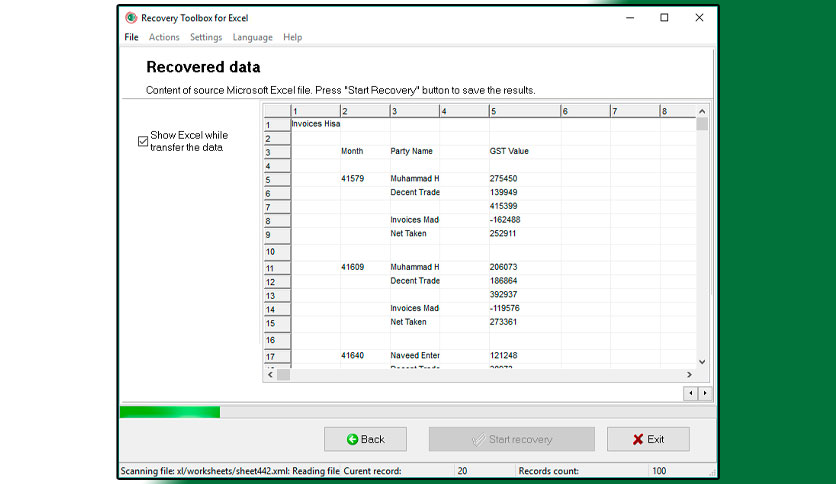This screenshot has width=836, height=484.
Task: Open the File menu
Action: coord(131,37)
